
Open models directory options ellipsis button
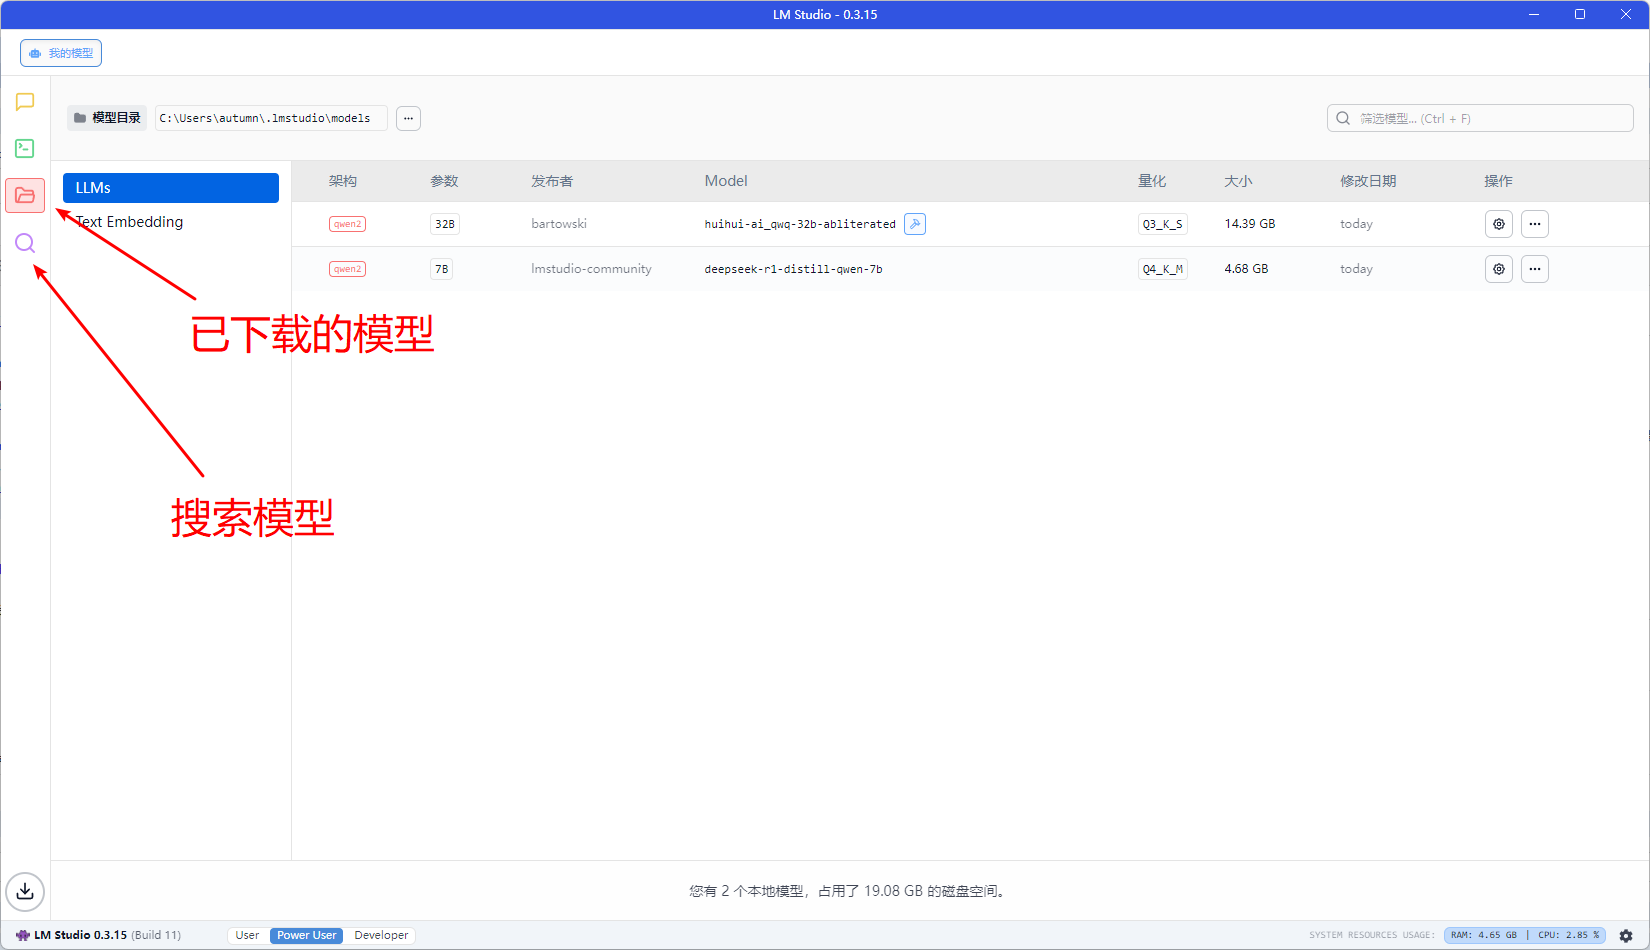pyautogui.click(x=408, y=118)
